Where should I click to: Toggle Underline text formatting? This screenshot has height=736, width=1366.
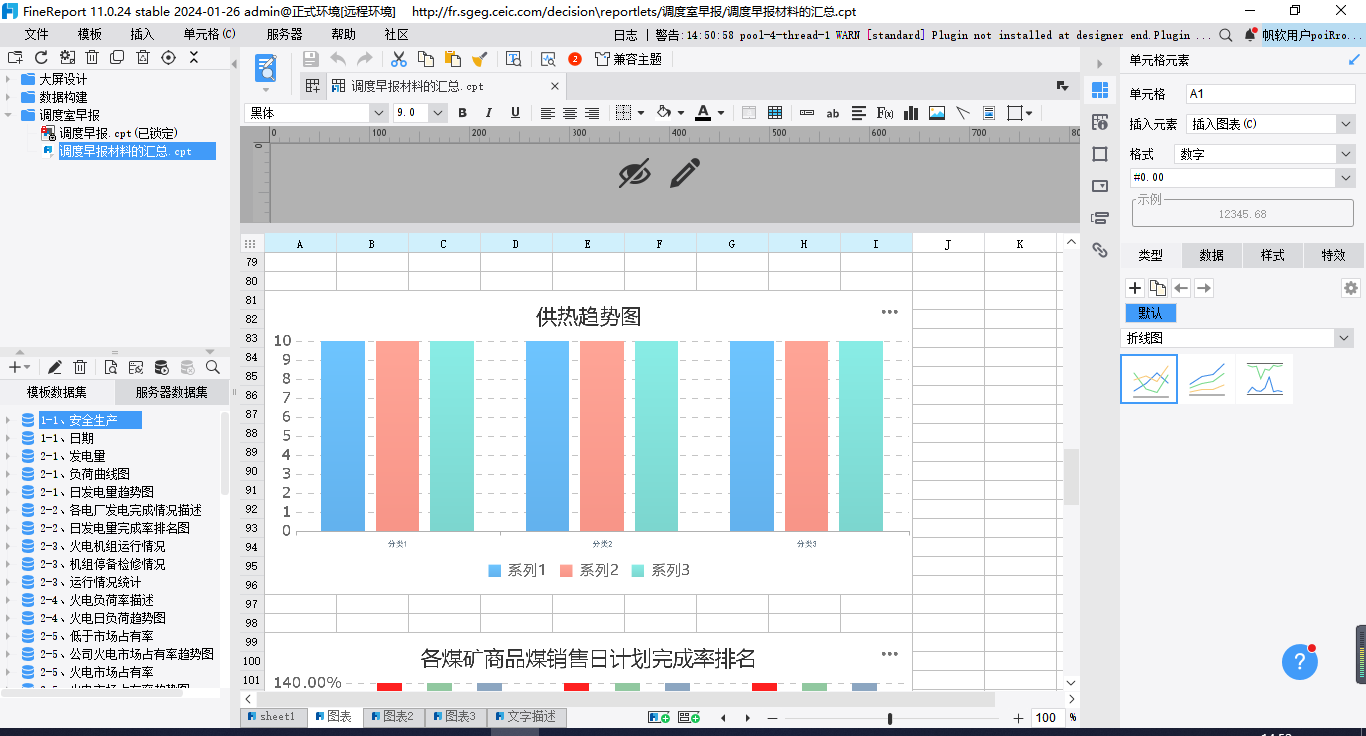pos(516,113)
